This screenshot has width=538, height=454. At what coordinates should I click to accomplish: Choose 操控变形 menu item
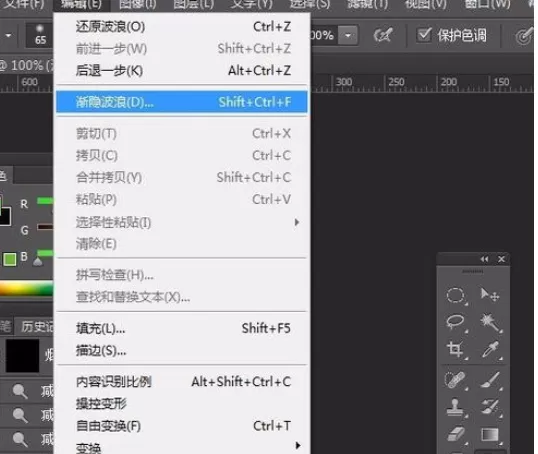[182, 404]
